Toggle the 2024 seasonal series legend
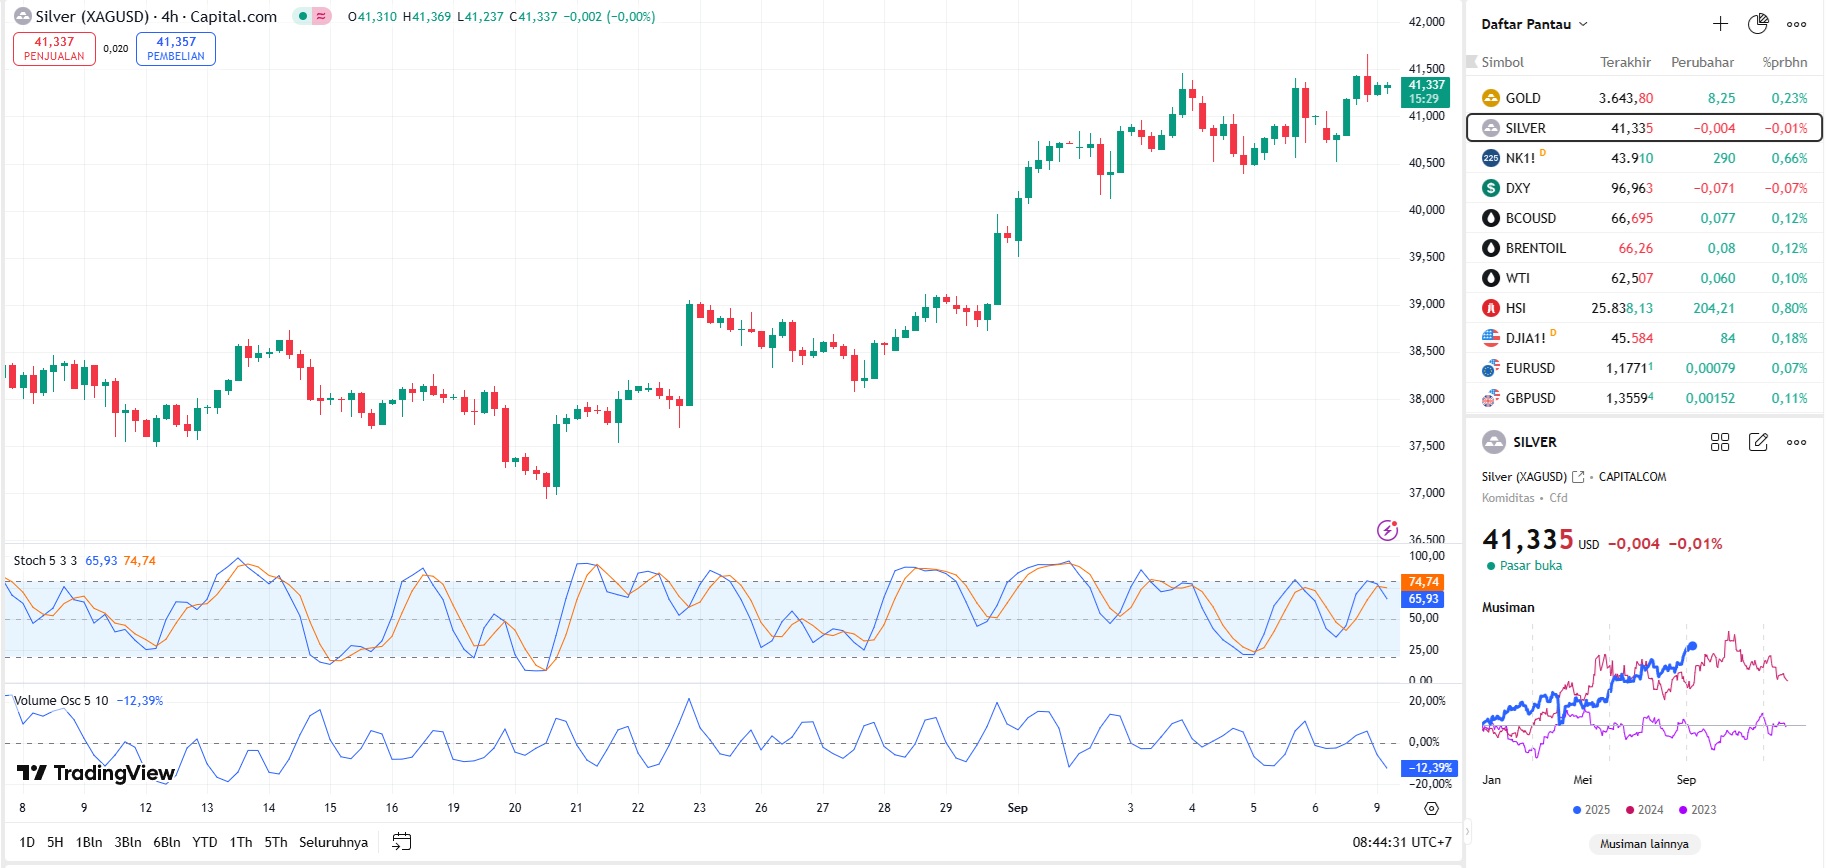1826x868 pixels. click(x=1644, y=810)
